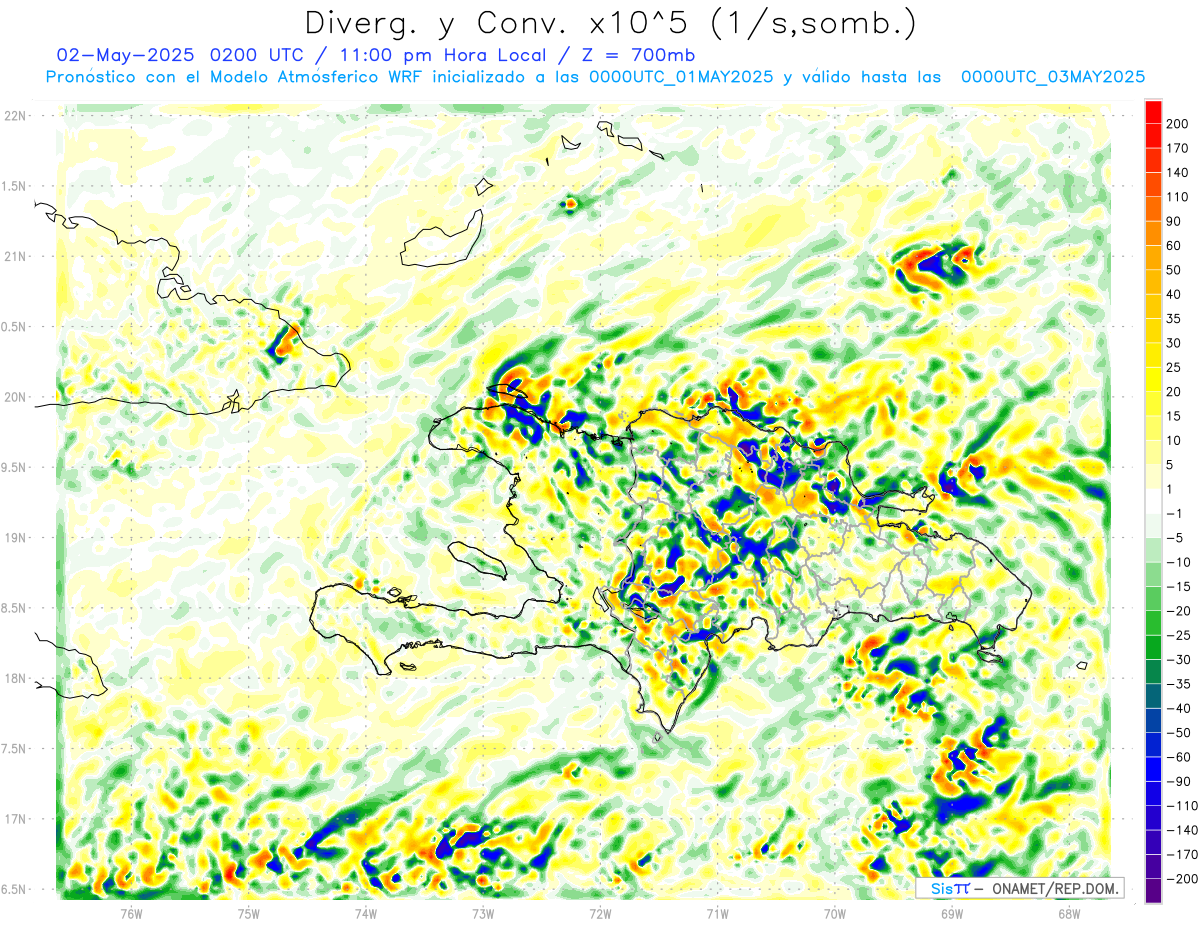Click the colorbar value '-5'
This screenshot has height=927, width=1200.
coord(1174,538)
